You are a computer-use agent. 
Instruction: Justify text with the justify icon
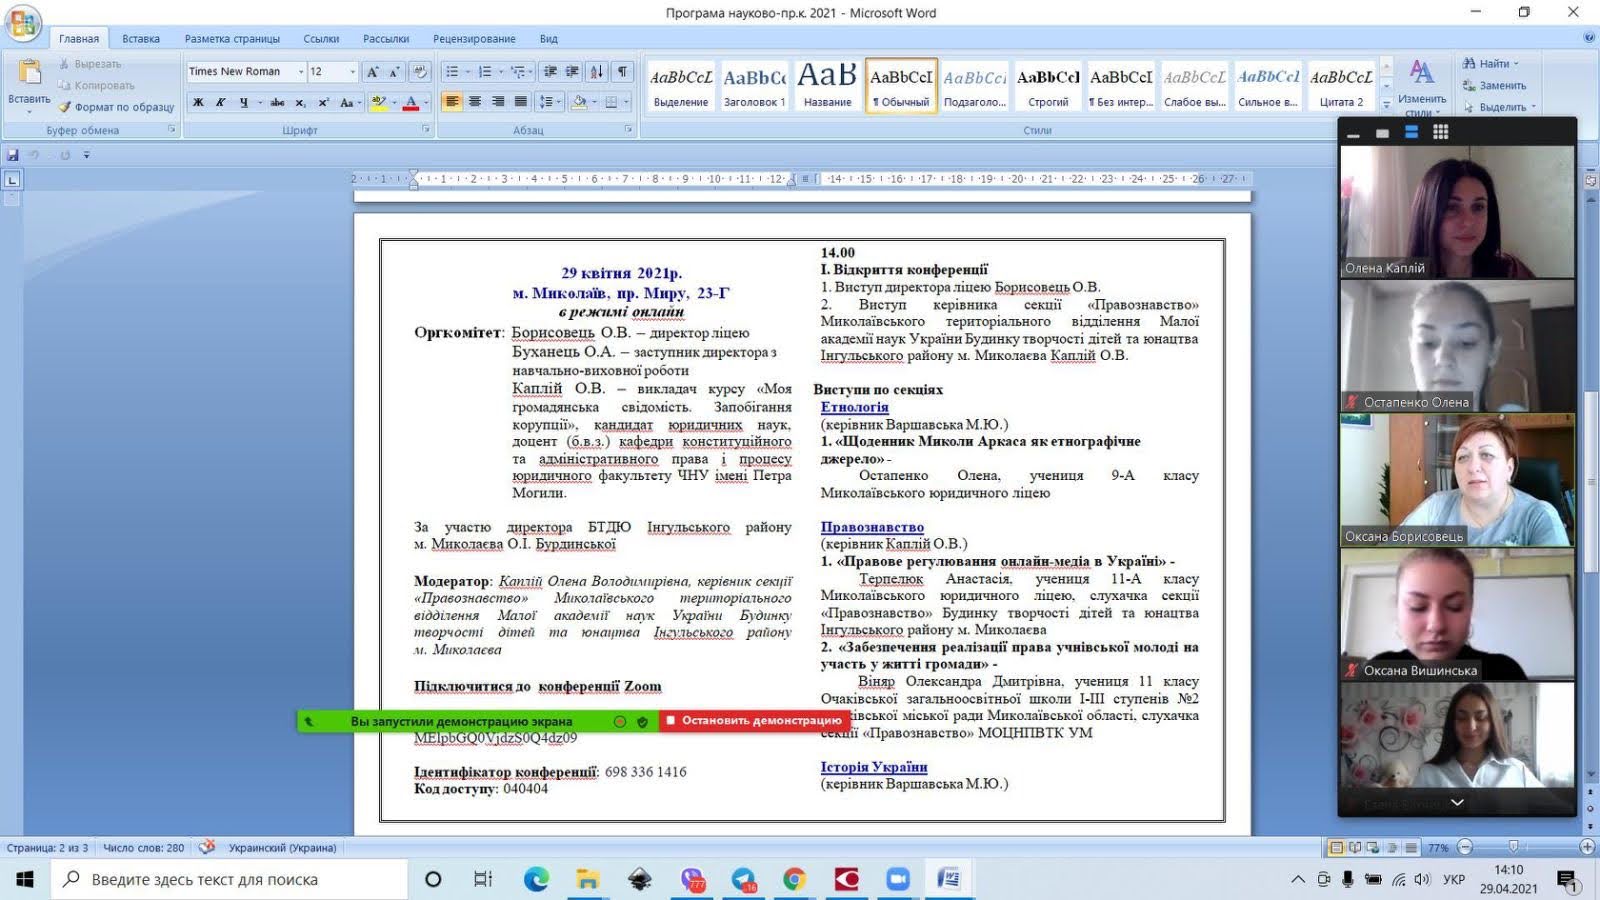(521, 102)
